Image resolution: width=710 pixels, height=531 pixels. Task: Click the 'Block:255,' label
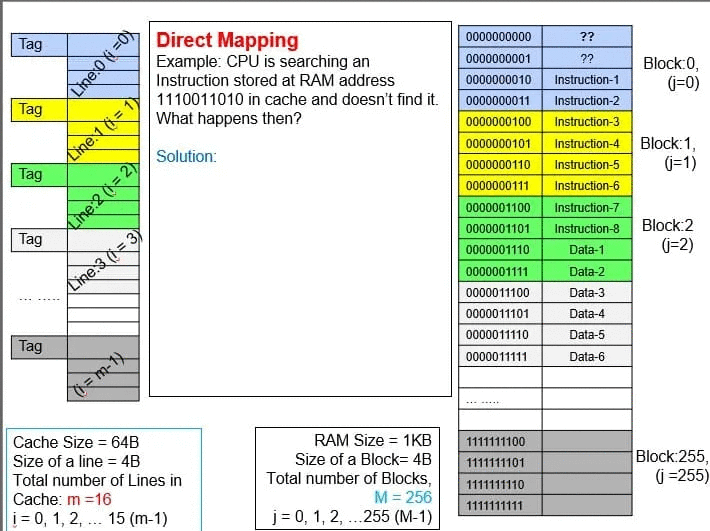coord(672,456)
